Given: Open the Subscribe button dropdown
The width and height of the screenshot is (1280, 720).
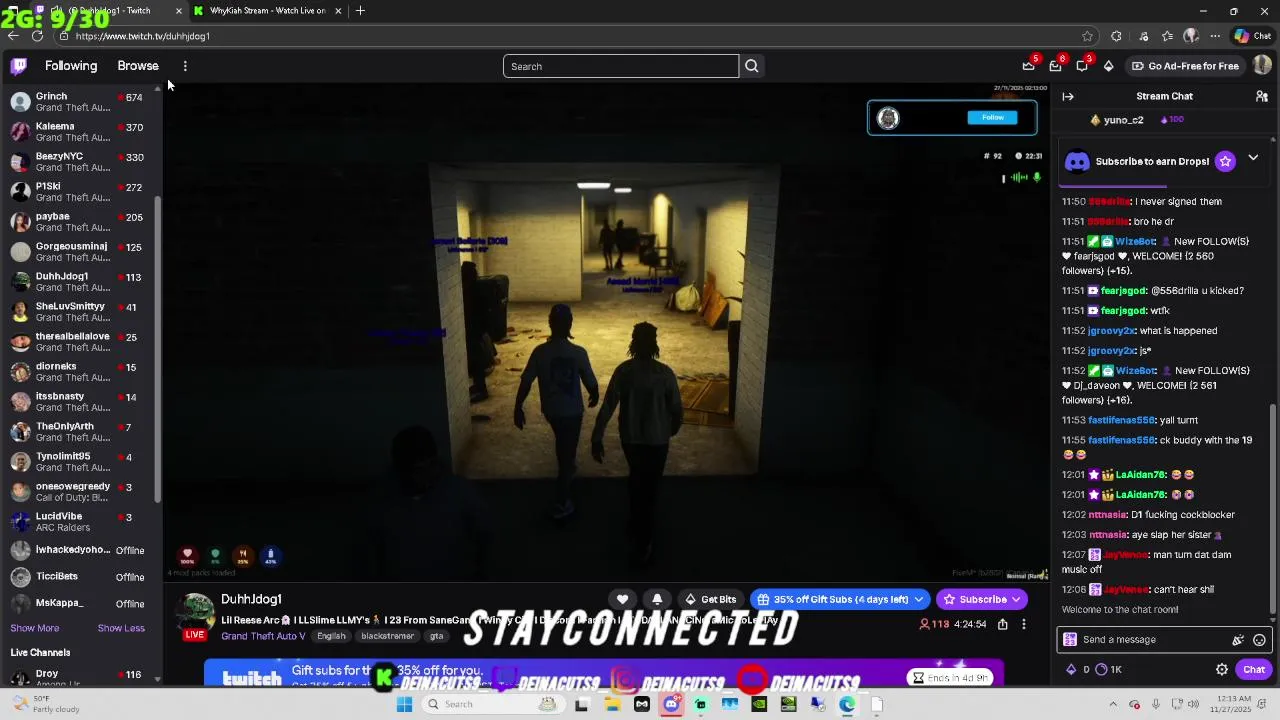Looking at the screenshot, I should (1016, 599).
